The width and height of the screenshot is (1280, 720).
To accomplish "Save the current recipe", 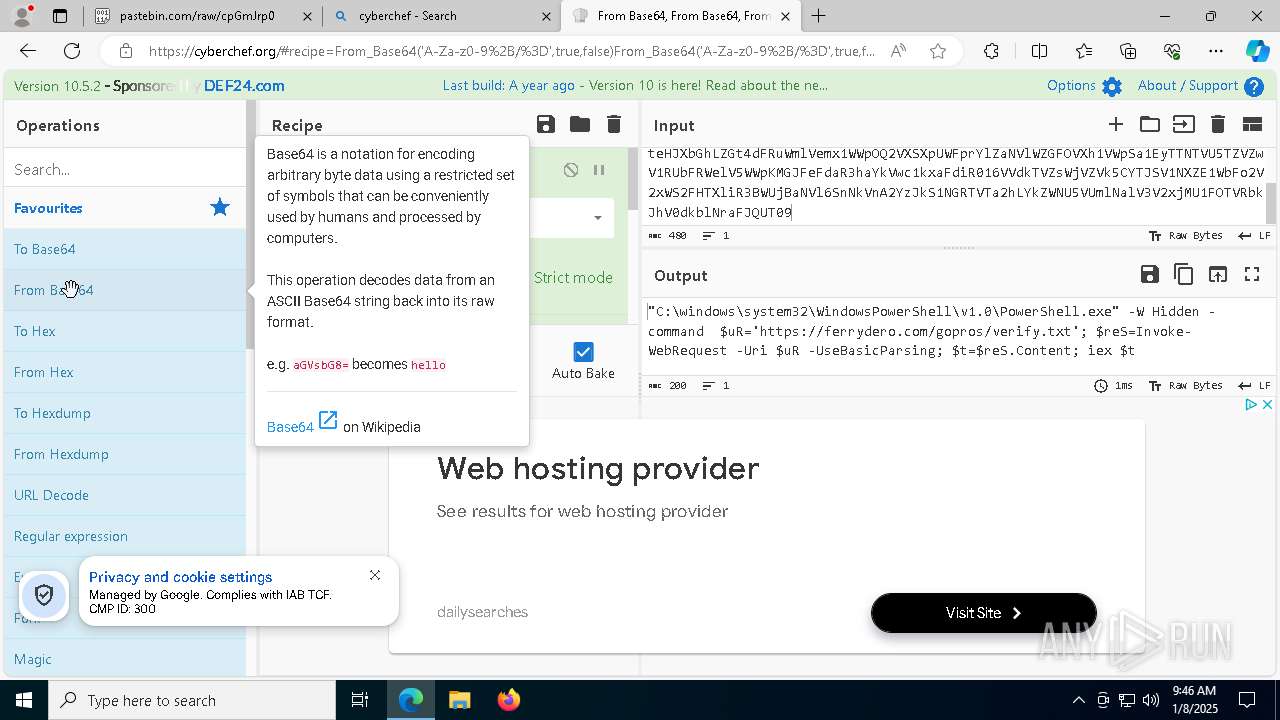I will 545,124.
